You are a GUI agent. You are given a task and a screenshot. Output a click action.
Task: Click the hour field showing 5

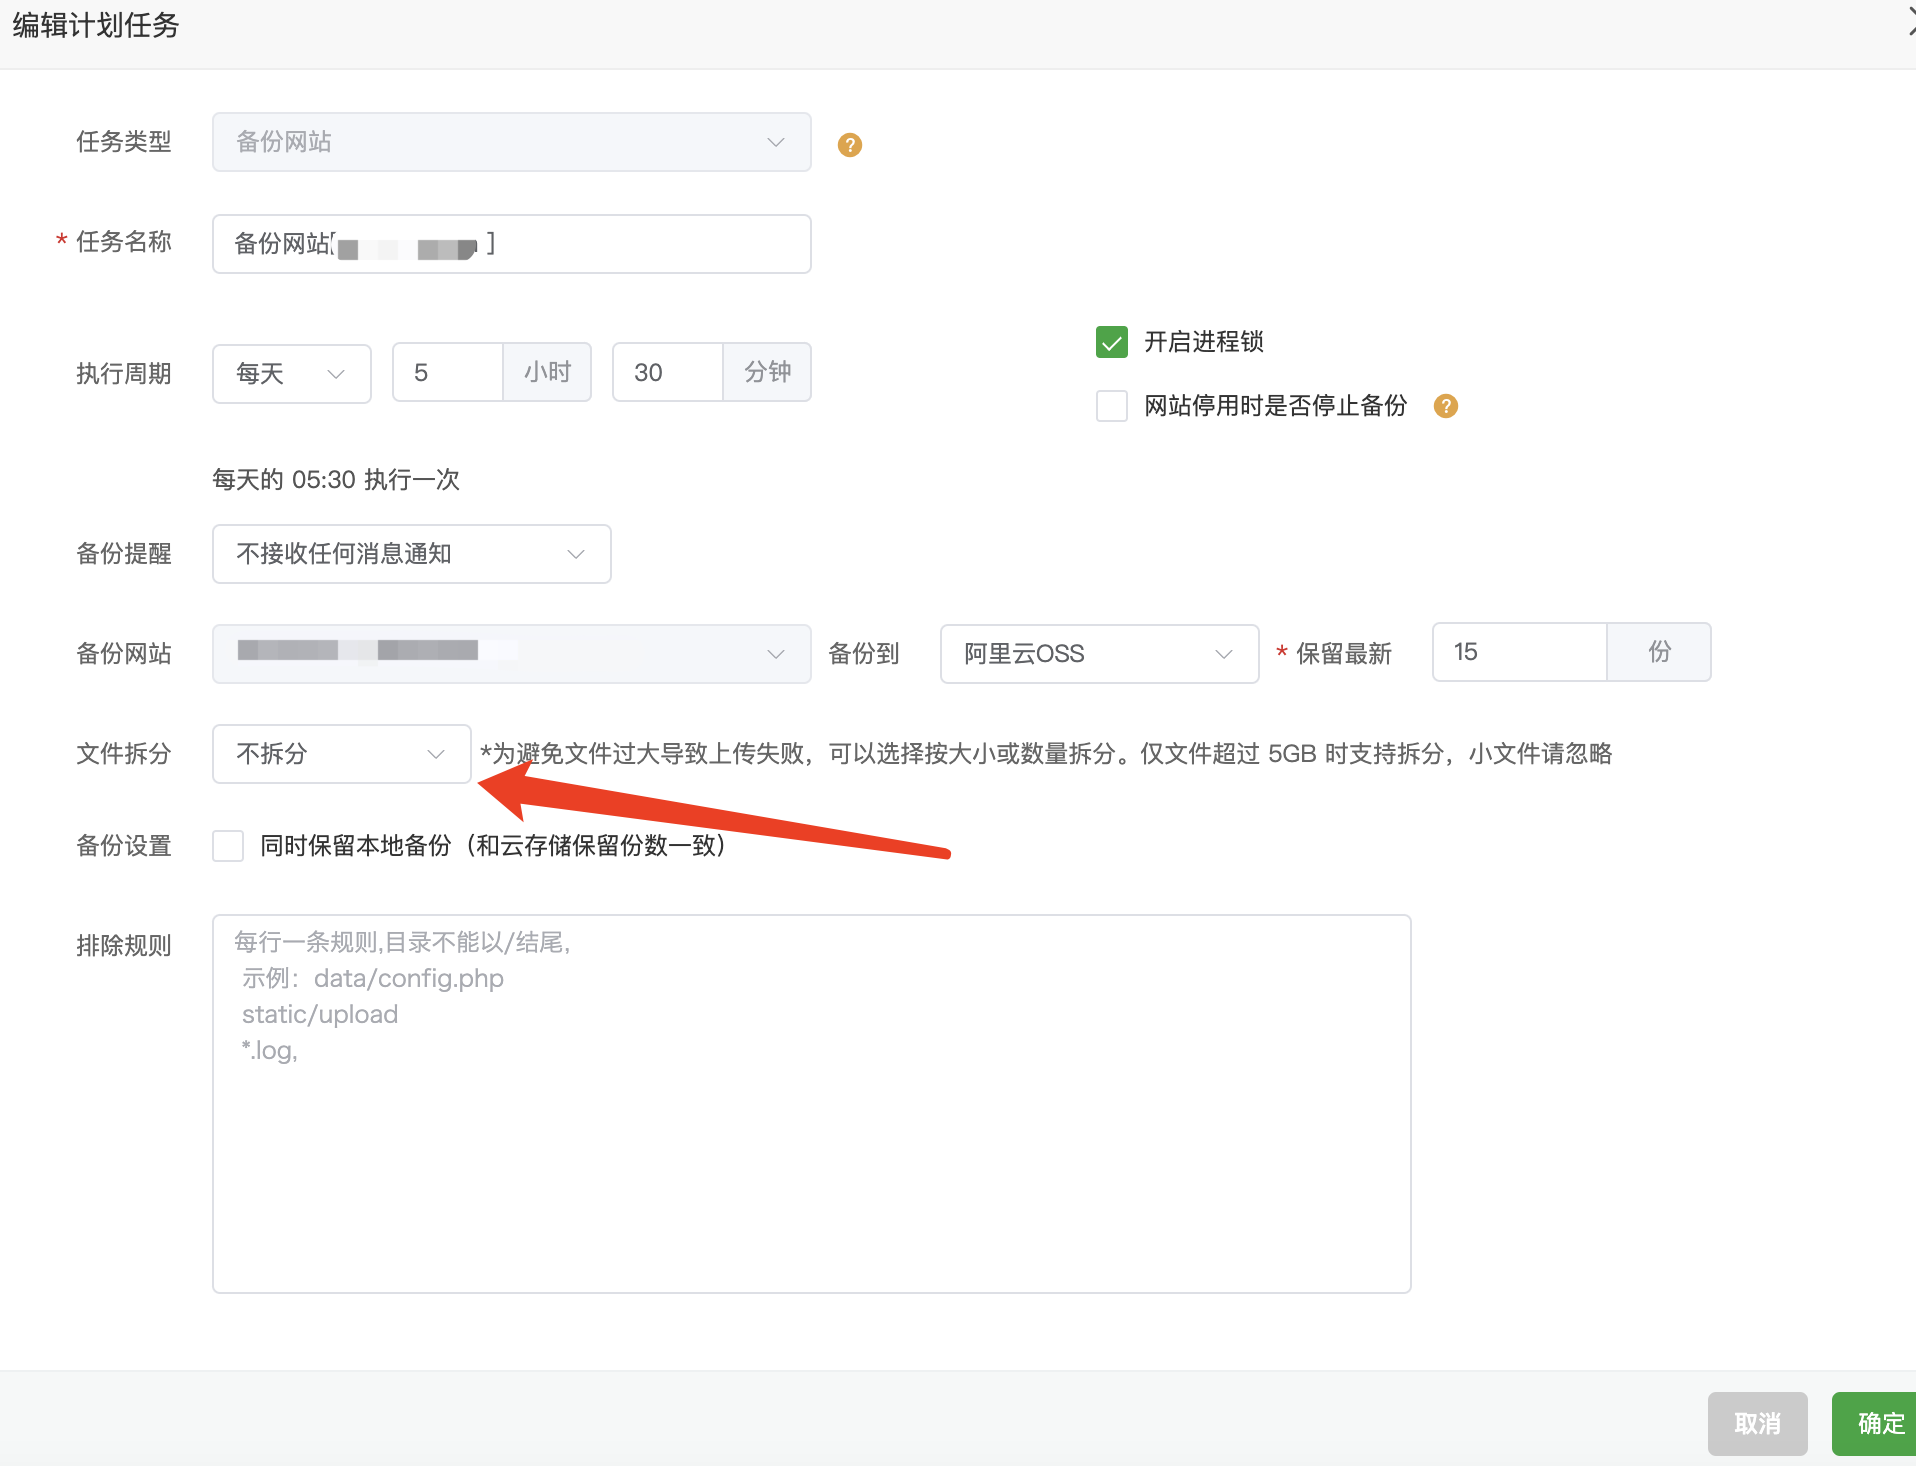tap(448, 372)
